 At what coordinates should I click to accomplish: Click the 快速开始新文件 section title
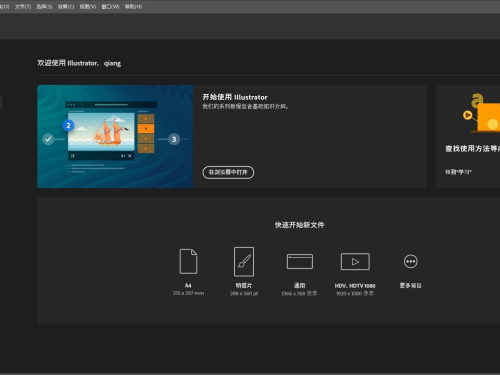pos(299,225)
